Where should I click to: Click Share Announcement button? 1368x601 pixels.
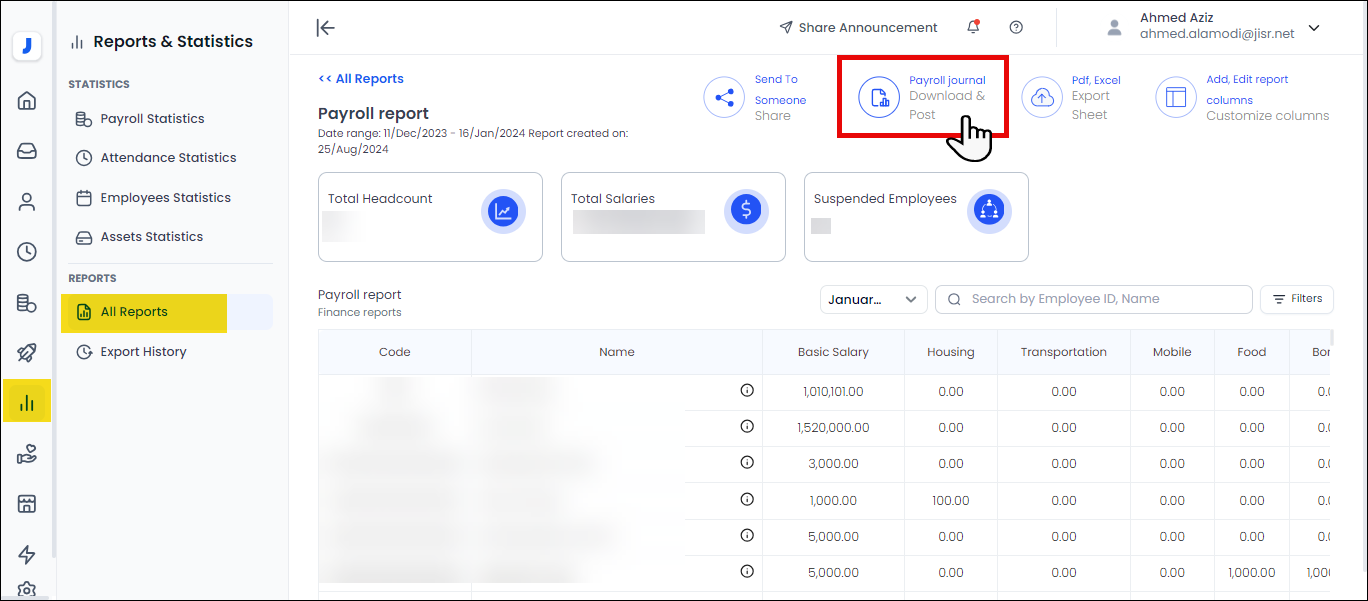858,27
